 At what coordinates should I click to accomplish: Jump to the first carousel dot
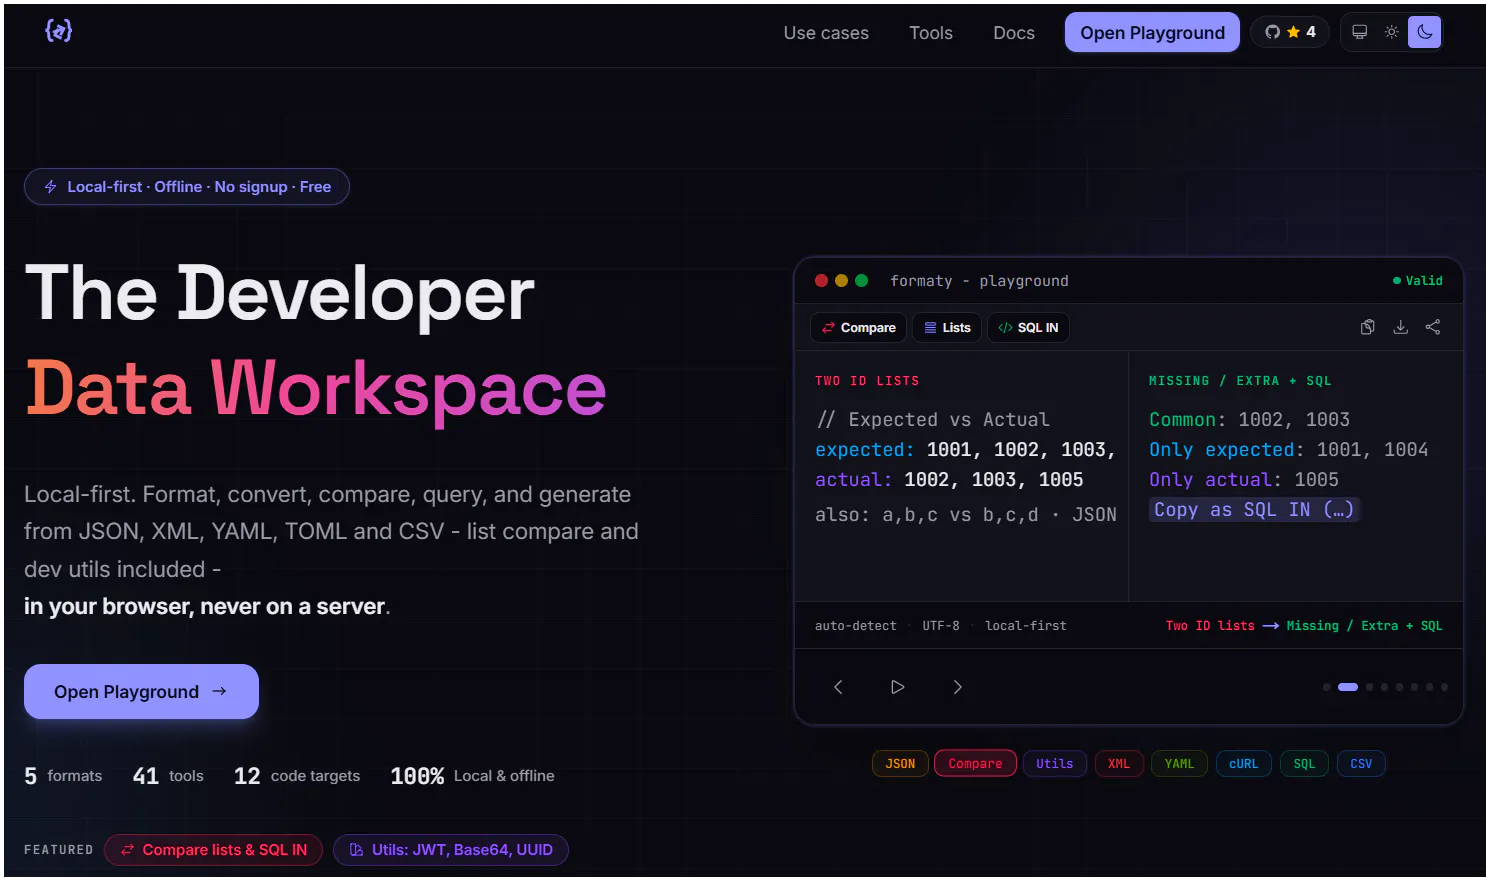tap(1327, 687)
